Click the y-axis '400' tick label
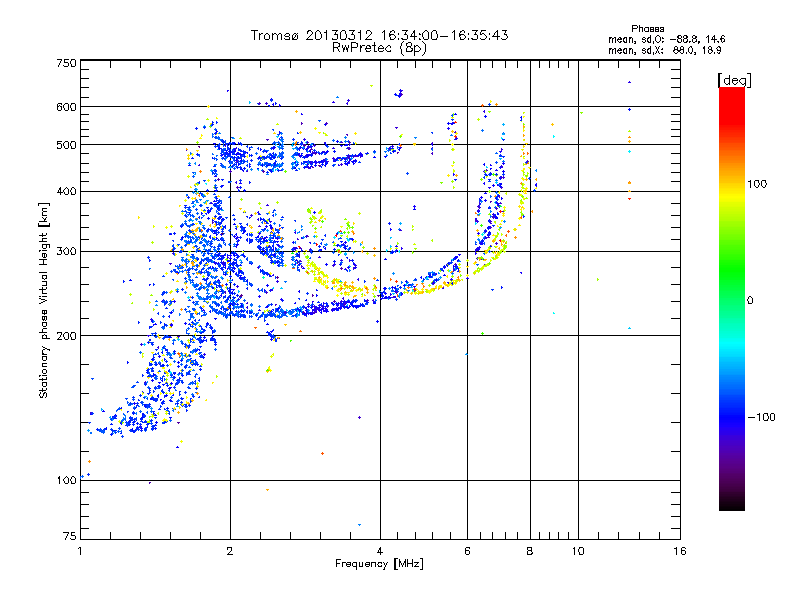 (x=67, y=192)
